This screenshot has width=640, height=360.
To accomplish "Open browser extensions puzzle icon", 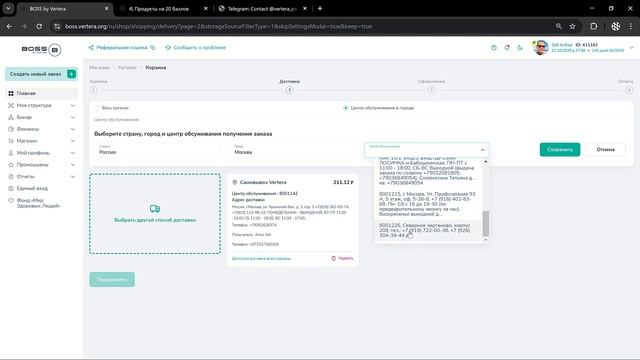I will pos(593,26).
